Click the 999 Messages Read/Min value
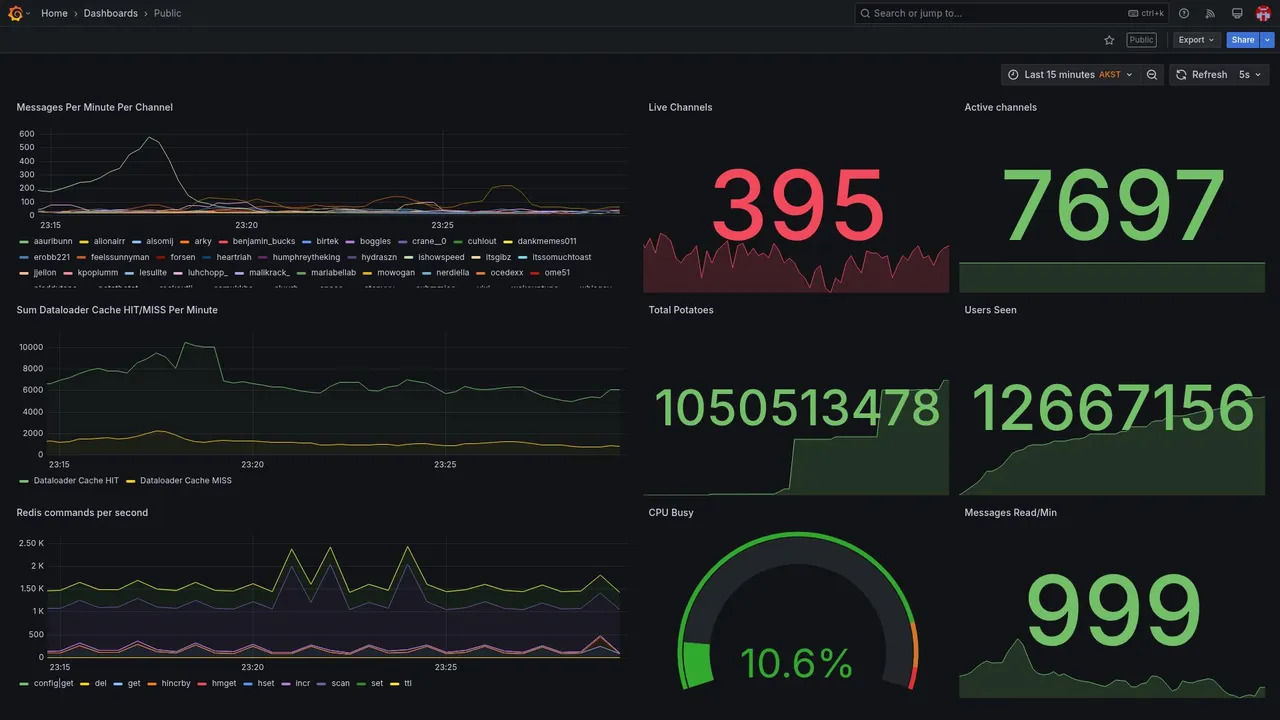The width and height of the screenshot is (1280, 720). click(1114, 610)
